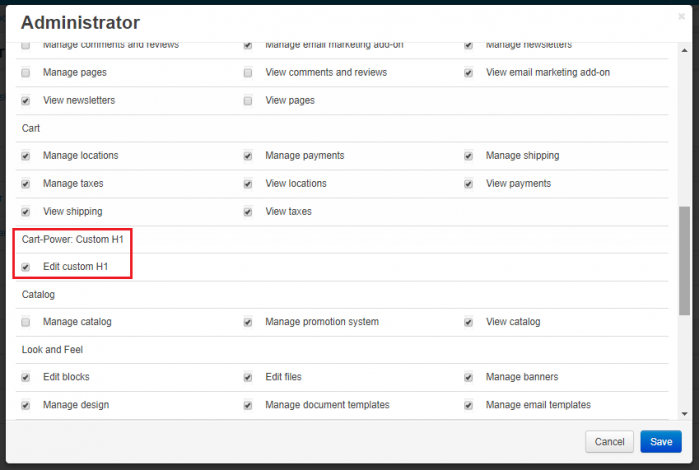Uncheck View shipping permission

25,212
